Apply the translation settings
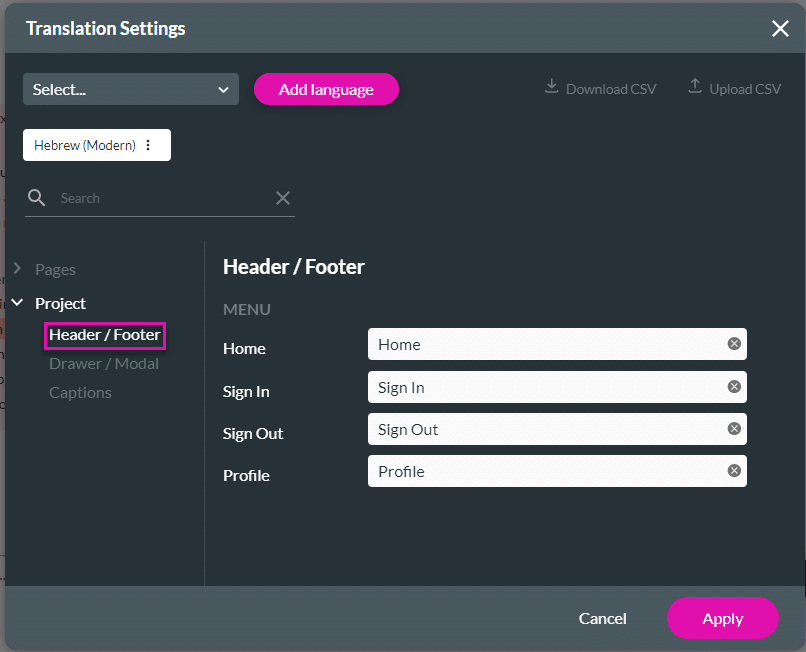 [x=722, y=618]
